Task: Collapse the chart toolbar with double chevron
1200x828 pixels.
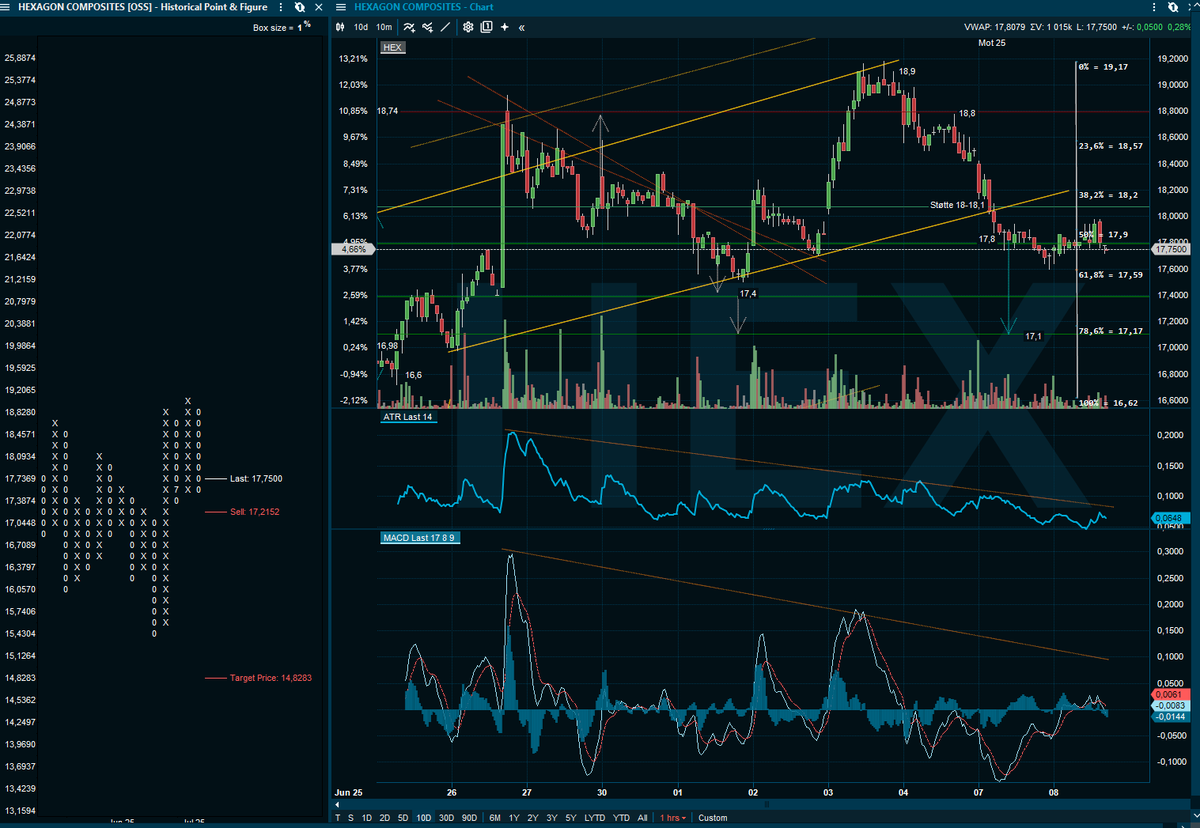Action: pos(521,27)
